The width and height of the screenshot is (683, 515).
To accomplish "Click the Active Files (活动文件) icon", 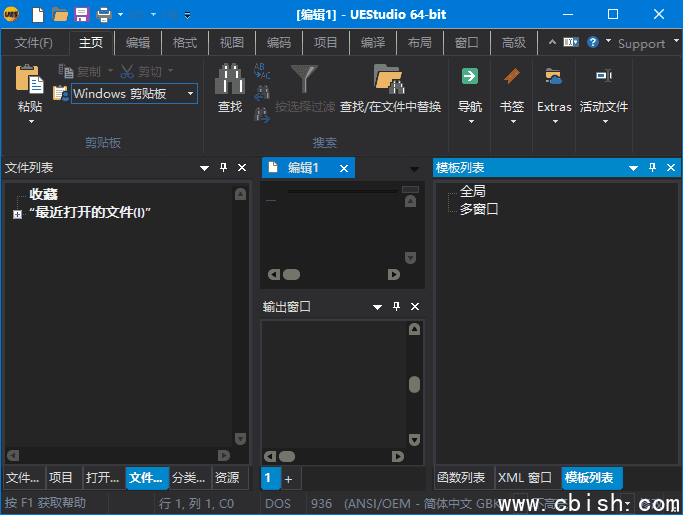I will (x=603, y=77).
